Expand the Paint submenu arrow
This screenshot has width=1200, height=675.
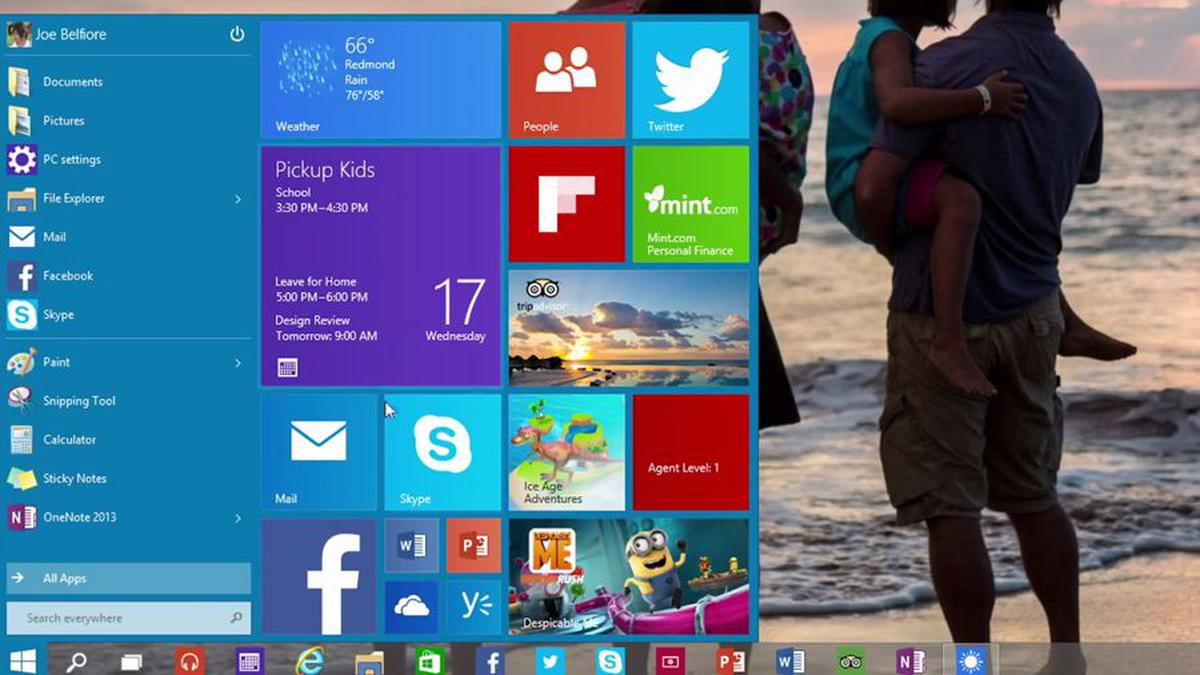(238, 362)
